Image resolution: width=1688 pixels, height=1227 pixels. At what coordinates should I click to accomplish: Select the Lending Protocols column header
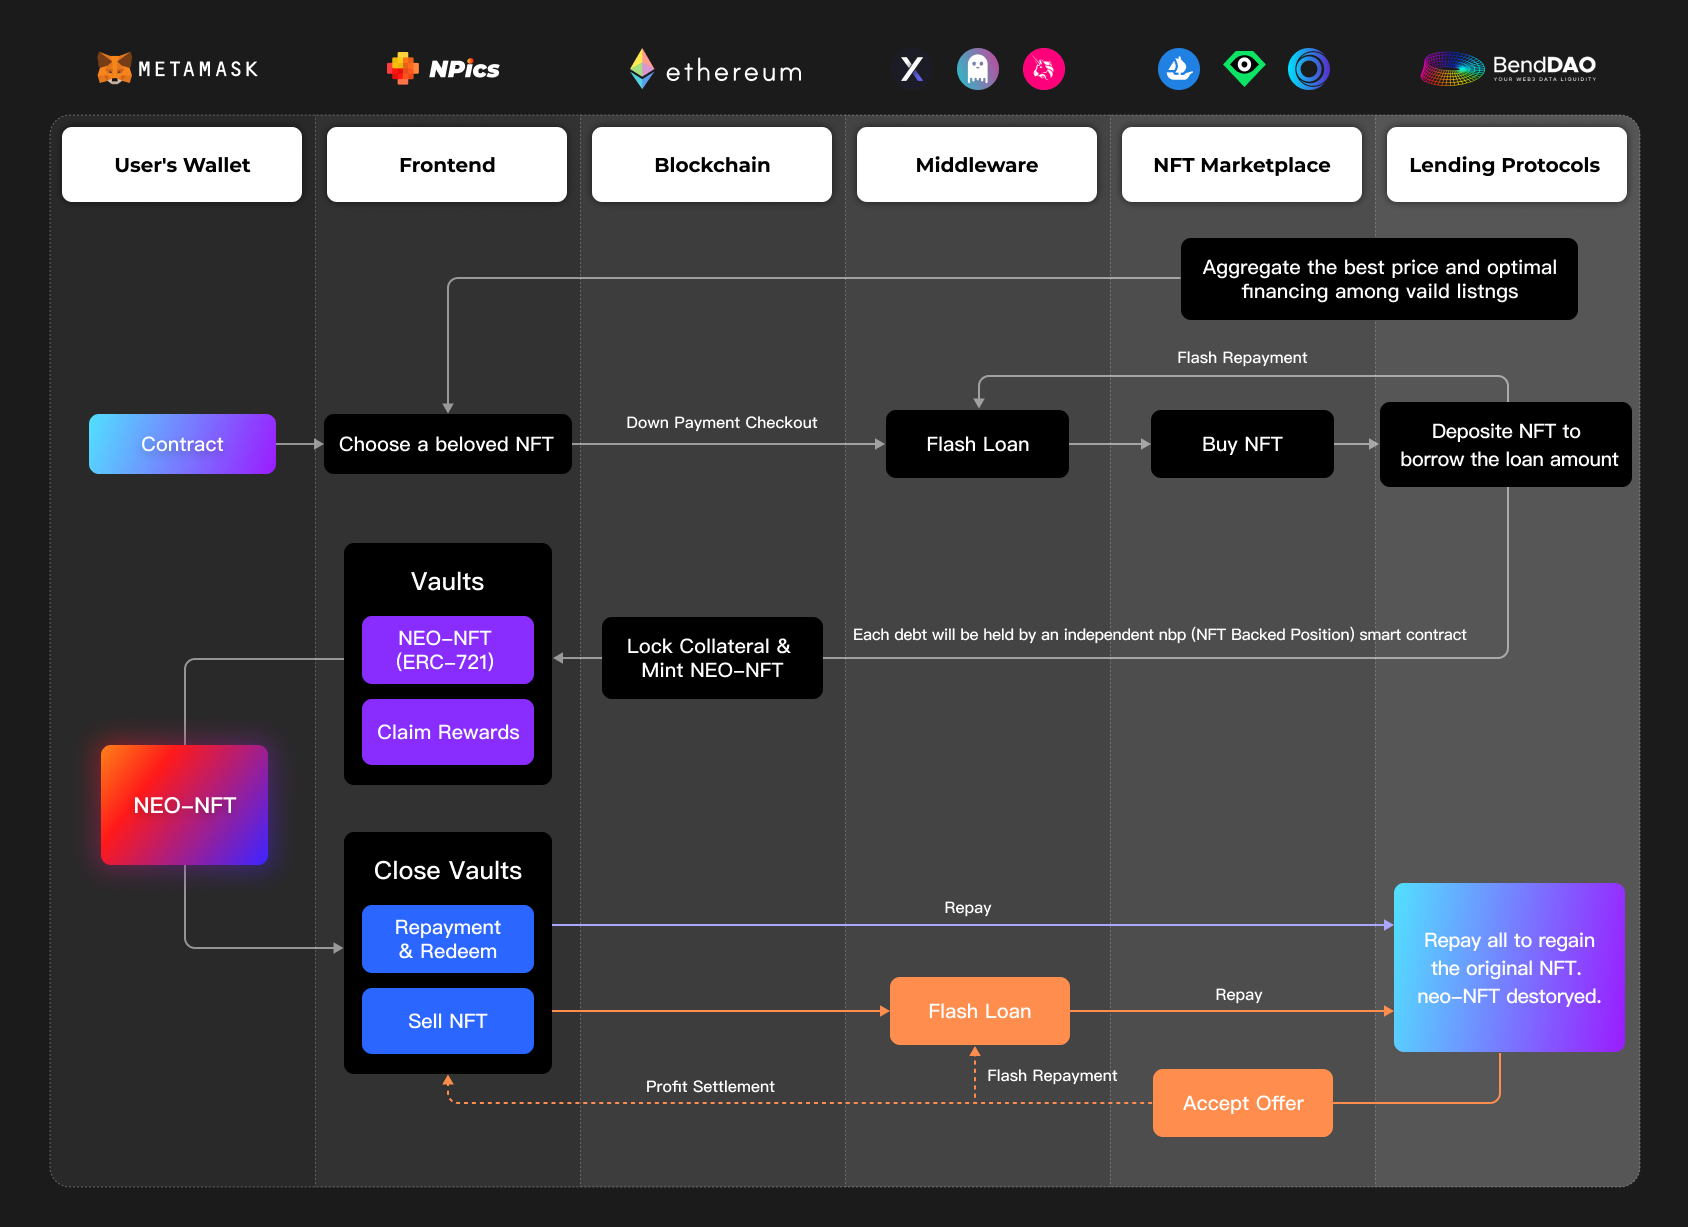coord(1505,165)
